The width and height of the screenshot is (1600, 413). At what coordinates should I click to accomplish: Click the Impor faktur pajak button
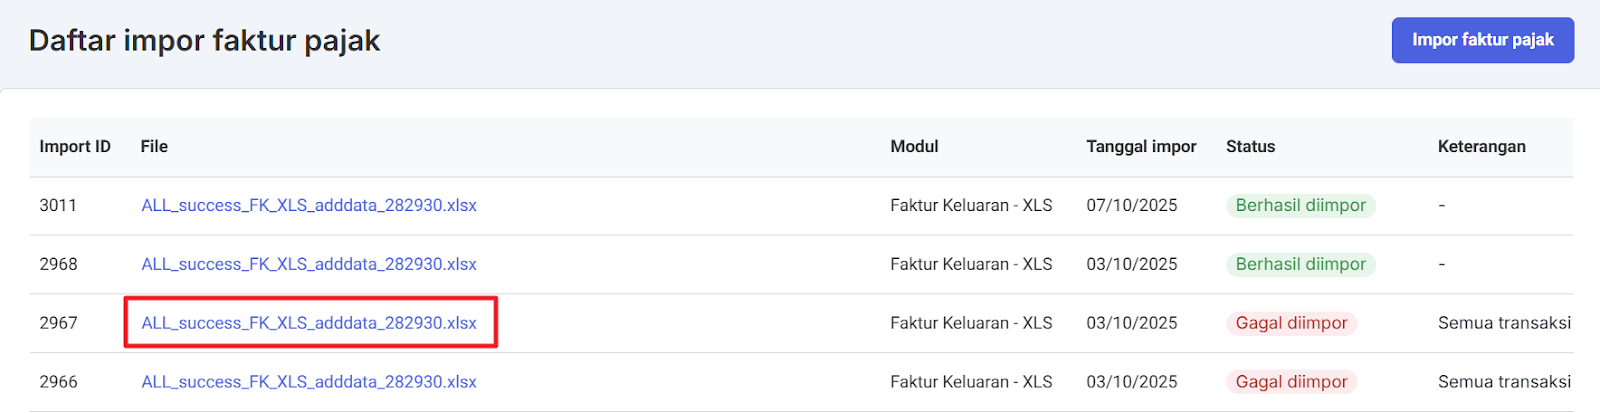coord(1482,40)
